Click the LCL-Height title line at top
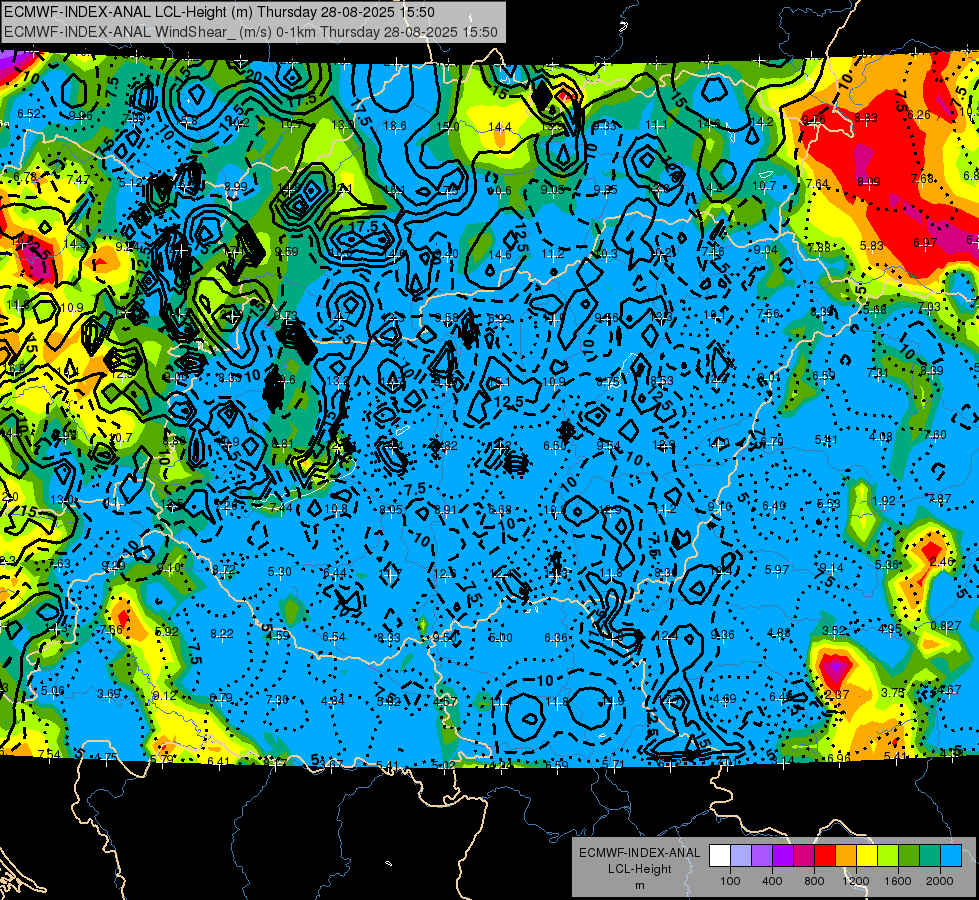The width and height of the screenshot is (979, 900). 219,12
